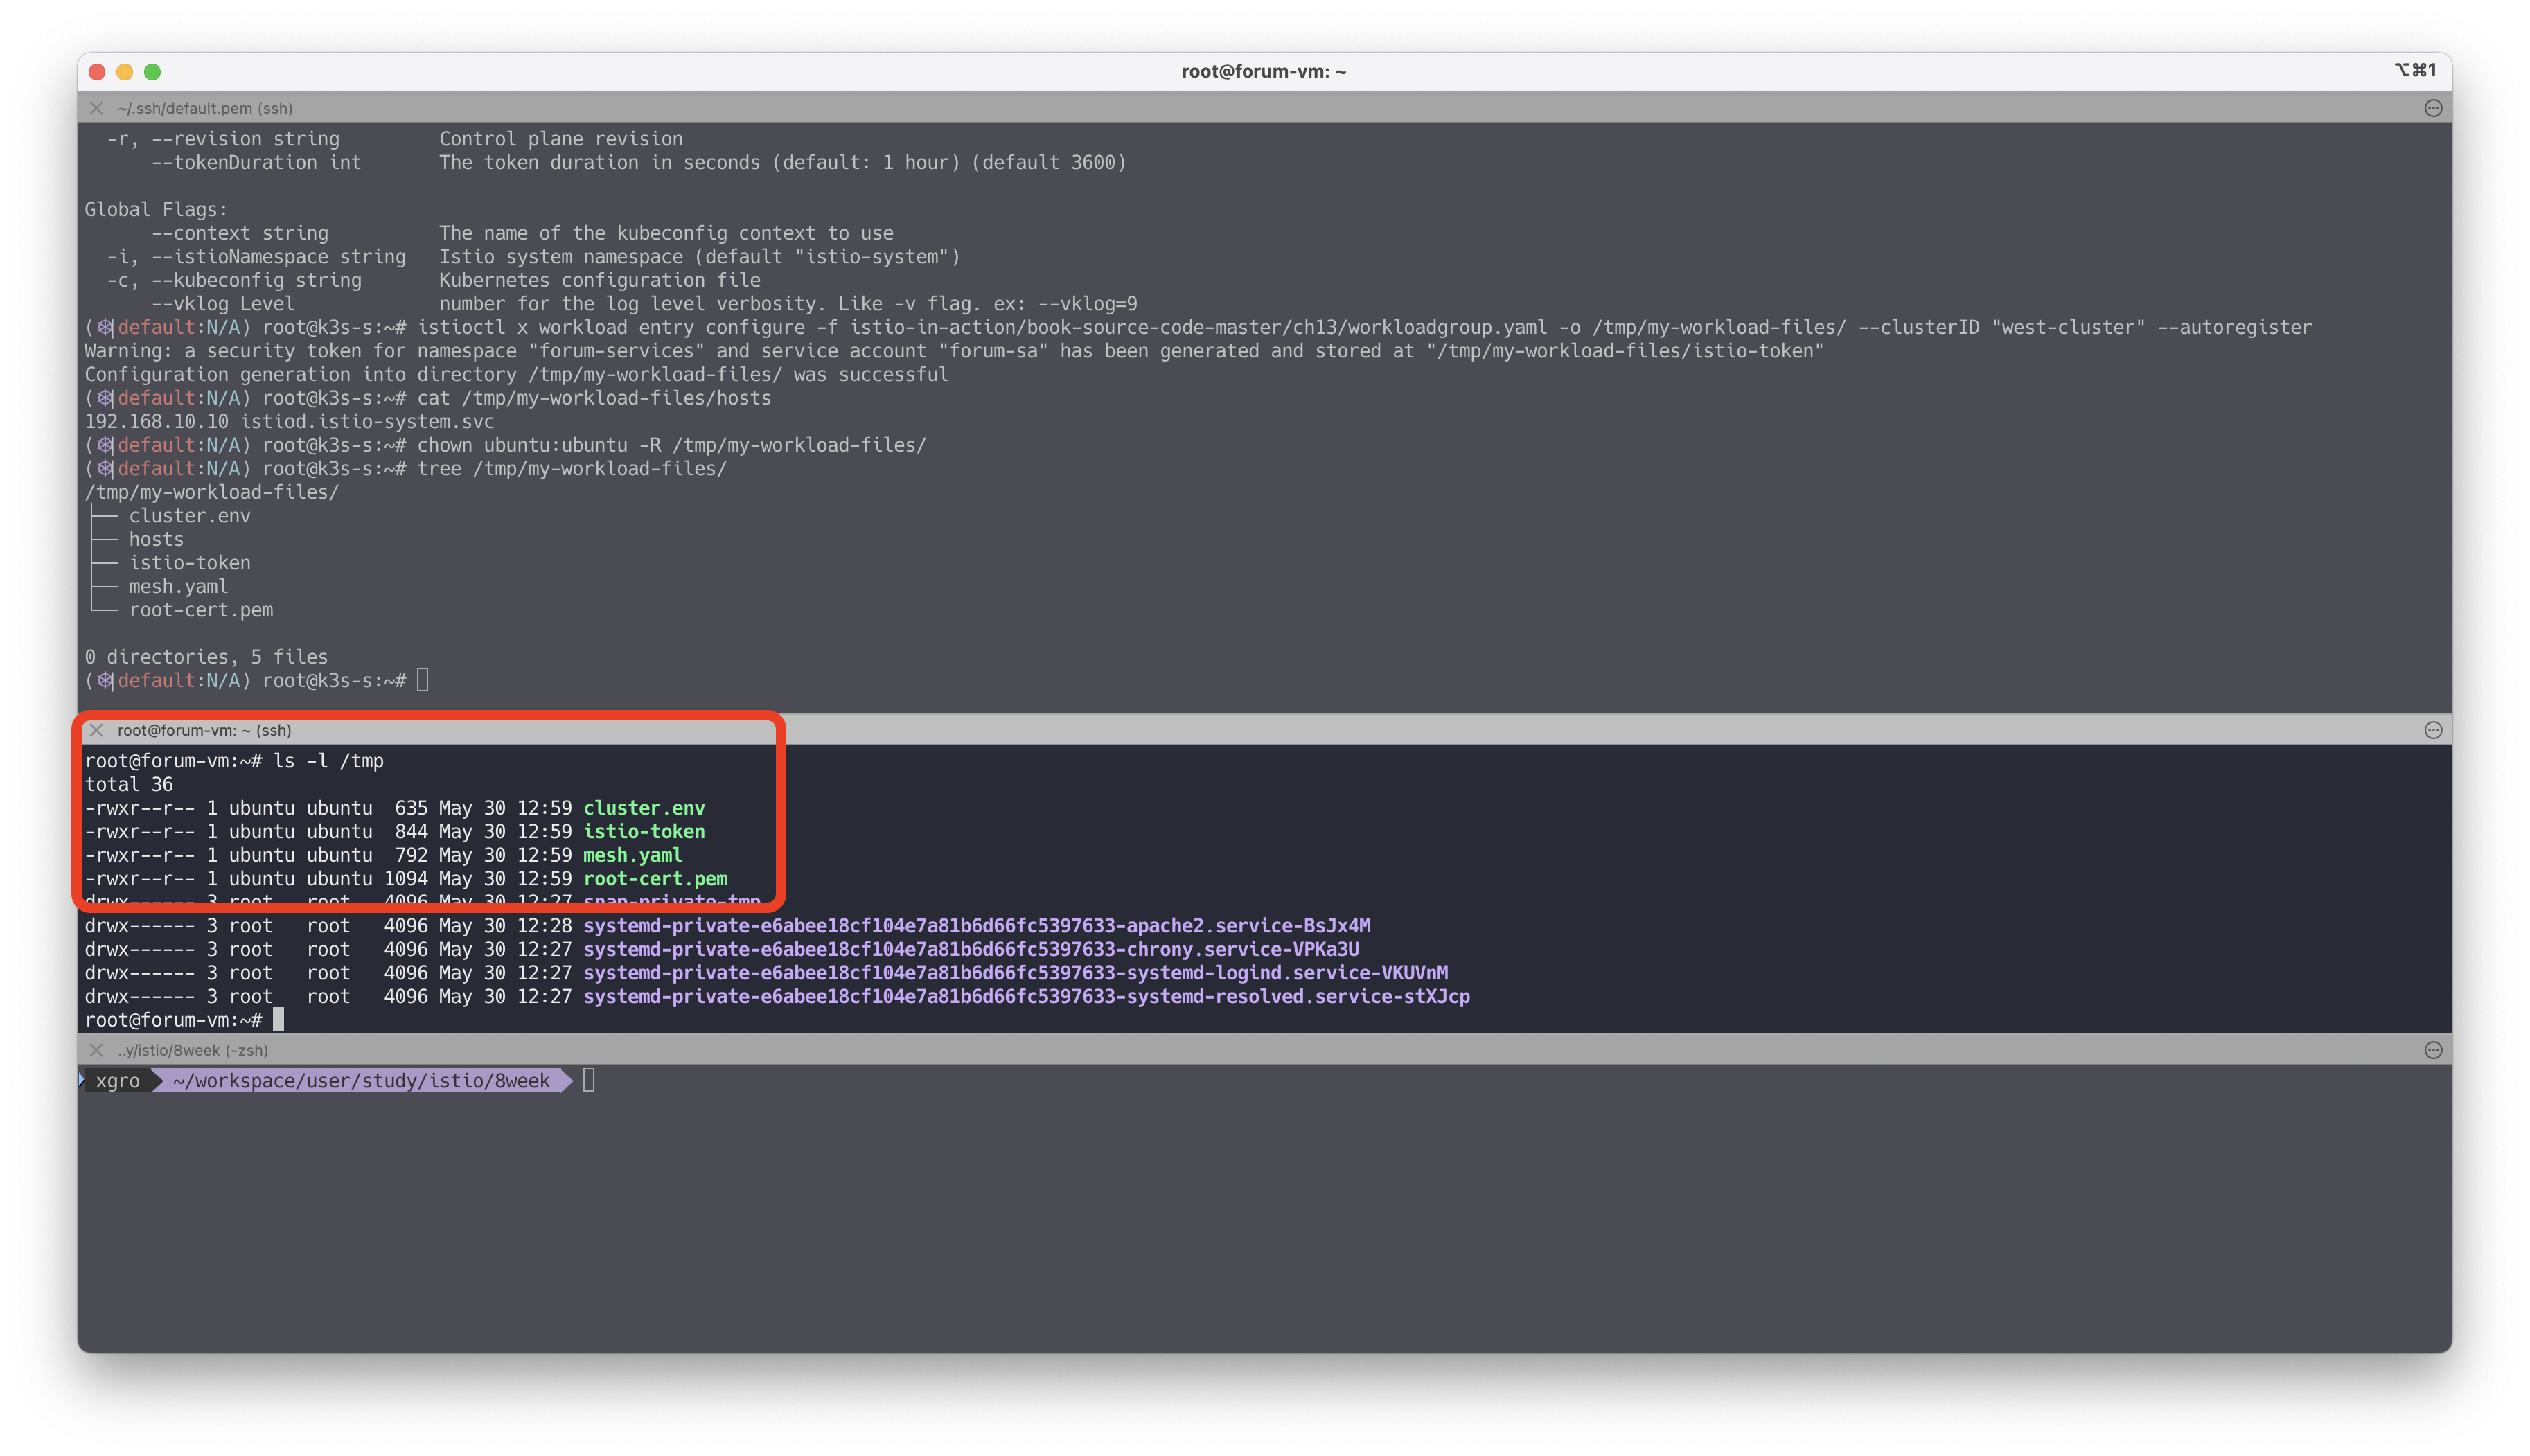Screen dimensions: 2530x1456
Task: Click the 'tree /tmp/my-workload-files/' command
Action: (x=572, y=468)
